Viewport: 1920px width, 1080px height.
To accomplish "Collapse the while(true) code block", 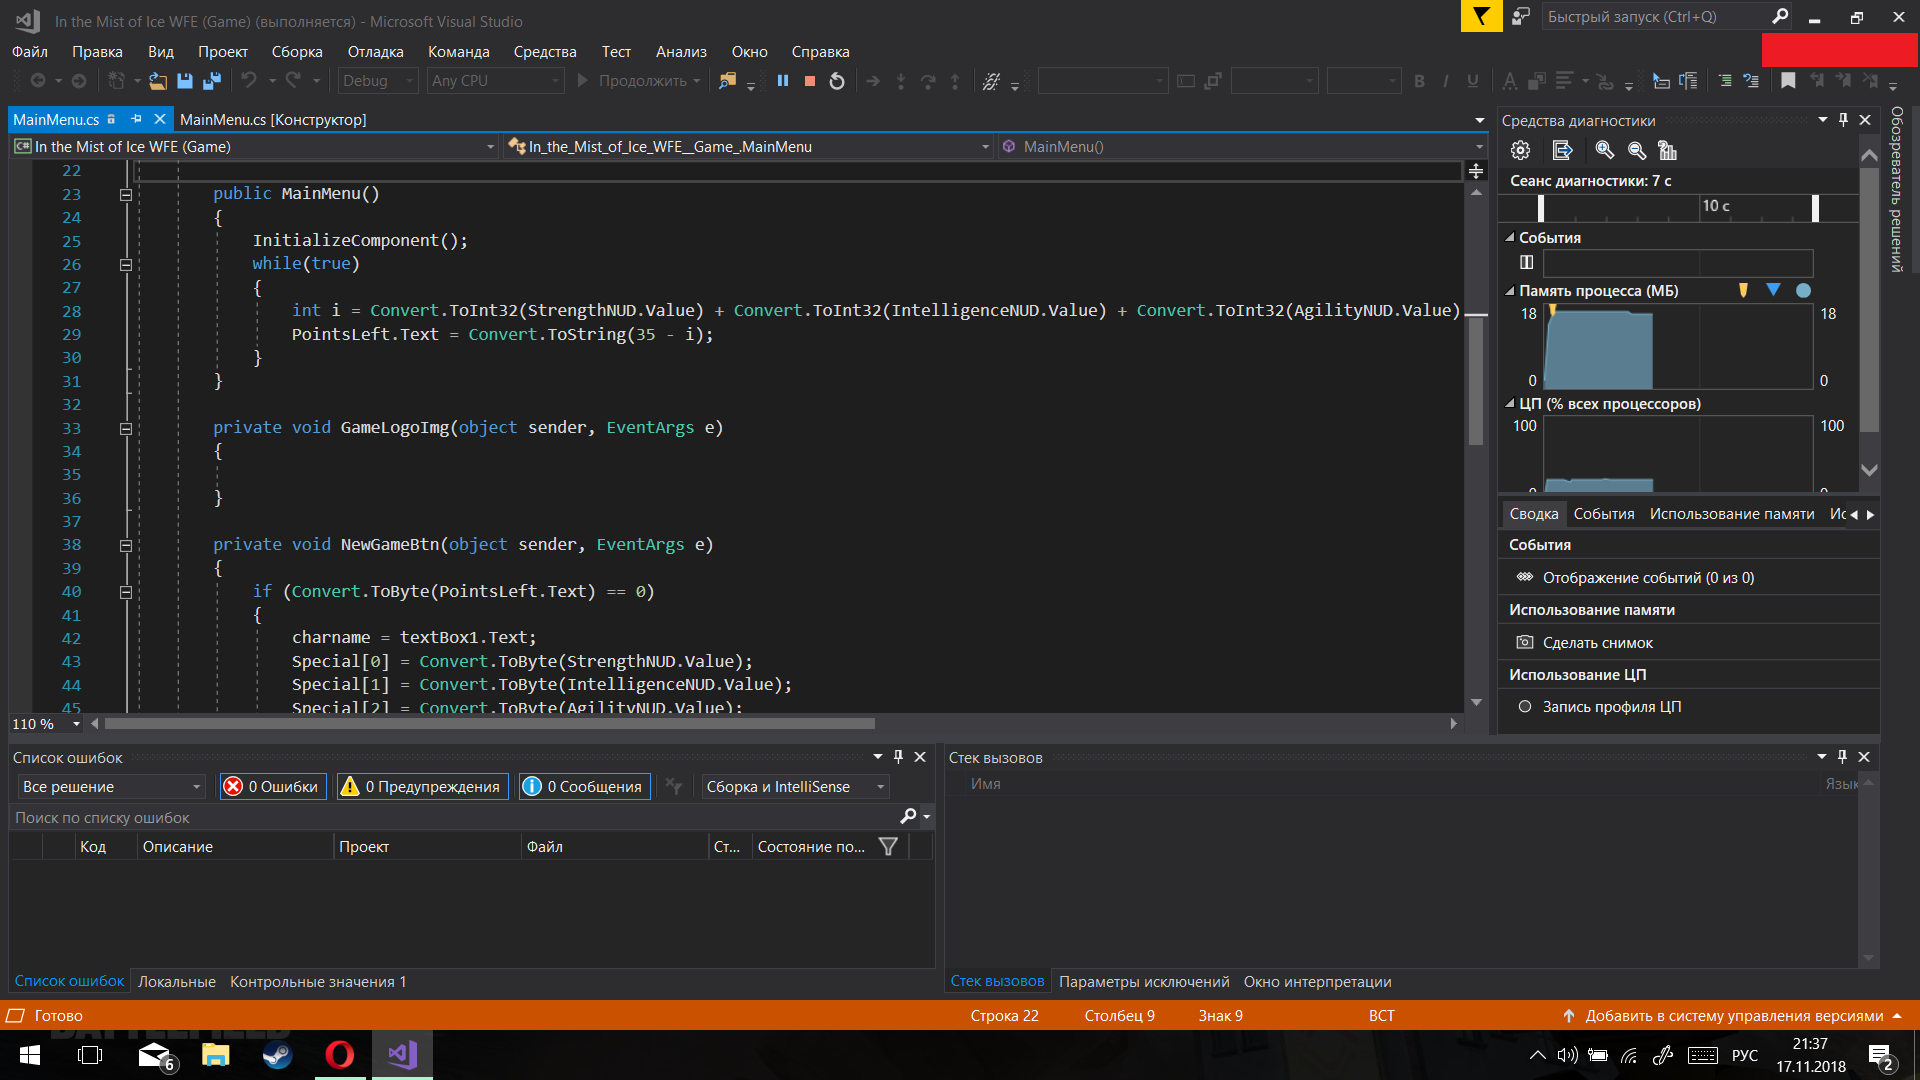I will tap(126, 265).
